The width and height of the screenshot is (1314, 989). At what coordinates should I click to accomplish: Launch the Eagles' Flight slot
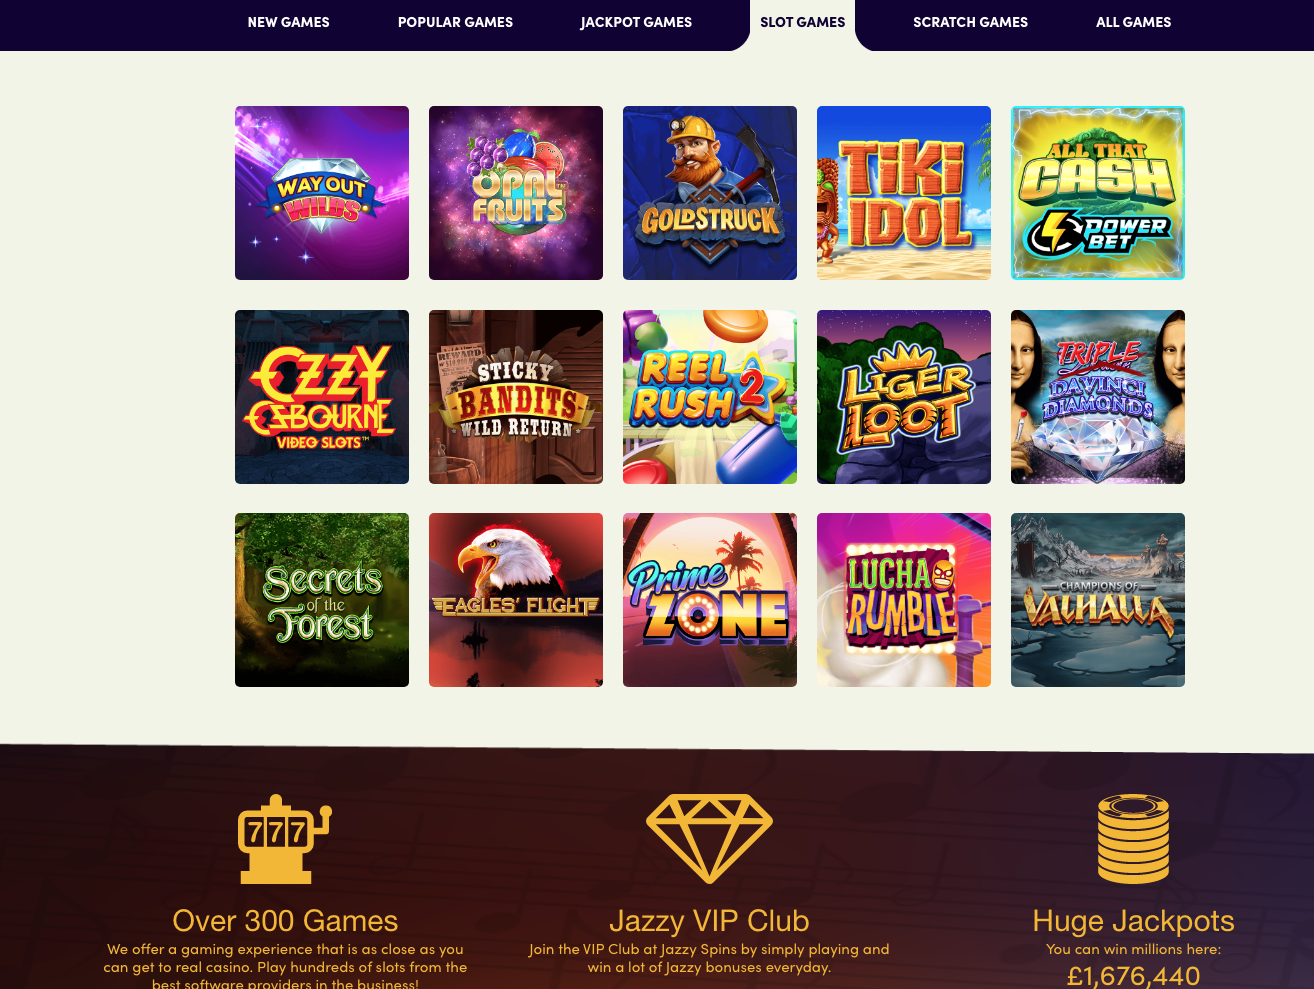(516, 600)
